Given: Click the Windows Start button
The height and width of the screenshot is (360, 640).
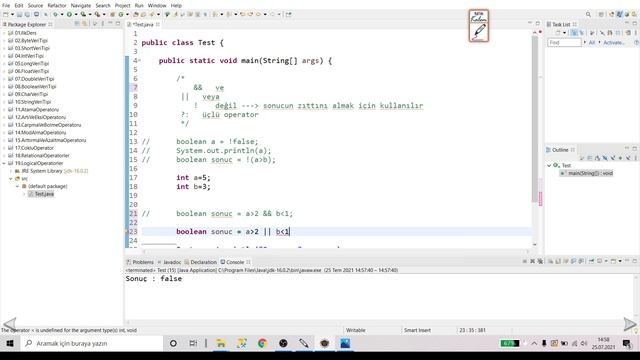Looking at the screenshot, I should (10, 343).
